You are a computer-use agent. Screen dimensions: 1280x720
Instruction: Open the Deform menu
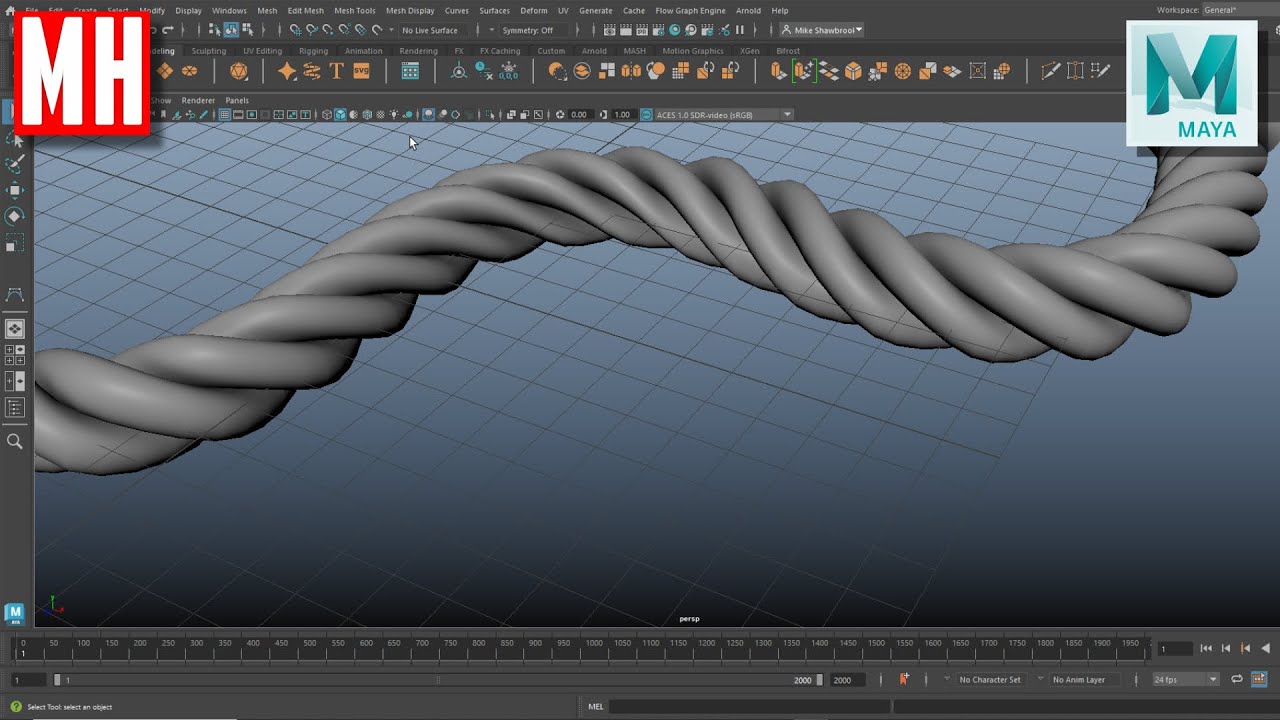pyautogui.click(x=534, y=10)
